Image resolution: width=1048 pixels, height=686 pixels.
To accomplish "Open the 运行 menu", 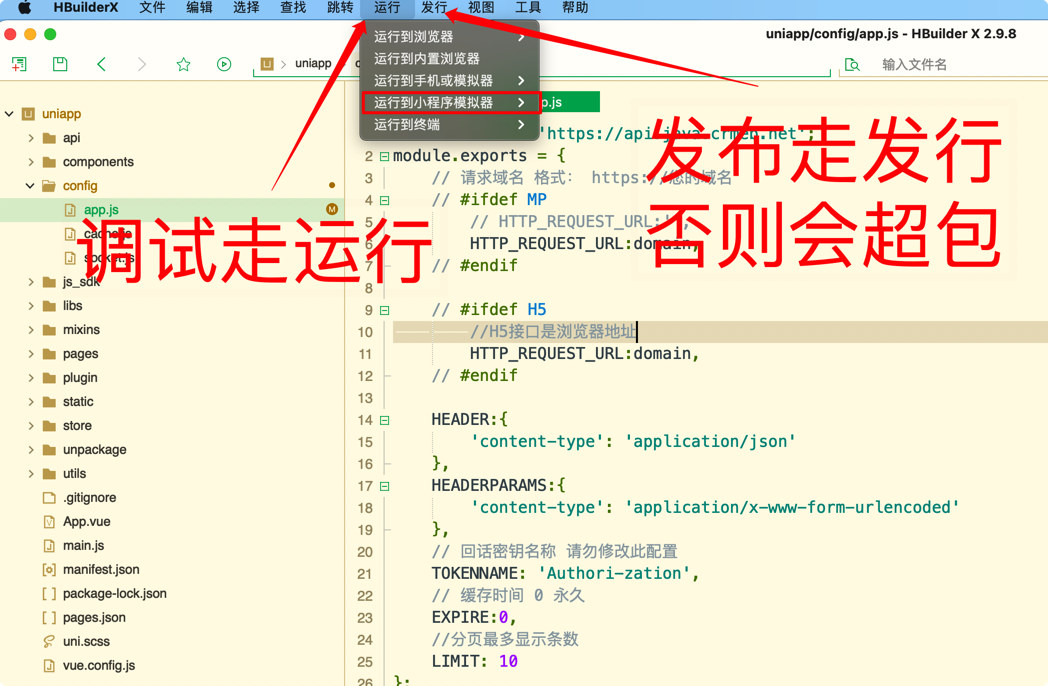I will (387, 8).
